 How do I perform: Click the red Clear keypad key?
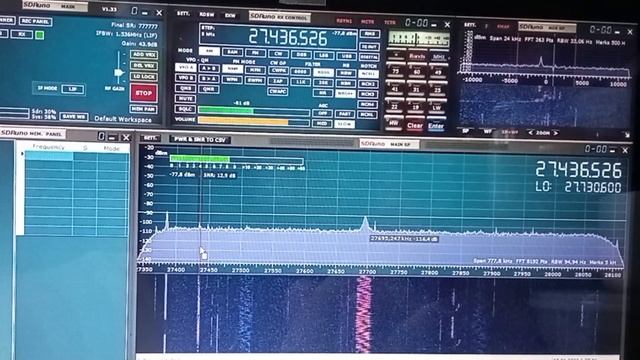(x=415, y=125)
